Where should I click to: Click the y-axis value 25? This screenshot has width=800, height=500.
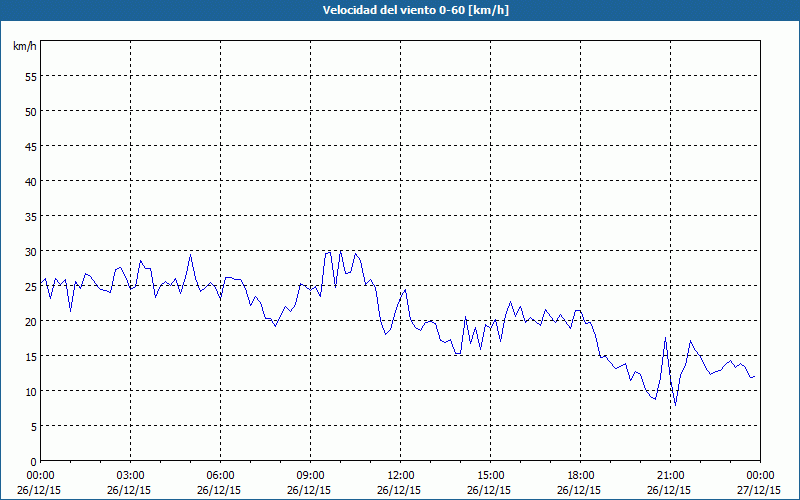tap(31, 286)
